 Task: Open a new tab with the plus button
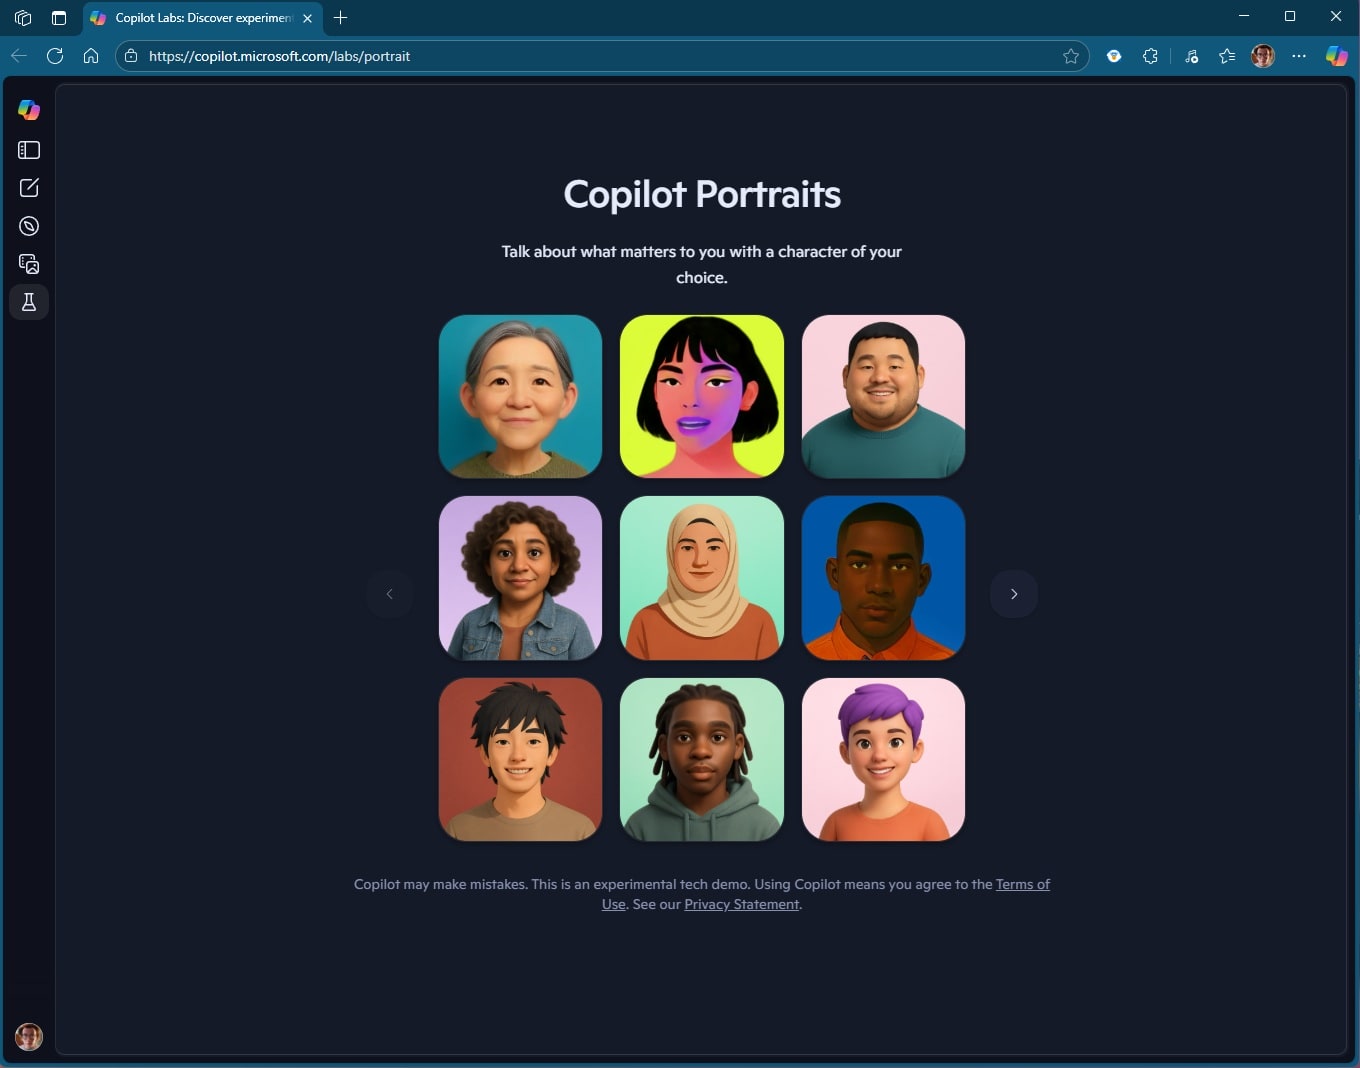[x=340, y=17]
